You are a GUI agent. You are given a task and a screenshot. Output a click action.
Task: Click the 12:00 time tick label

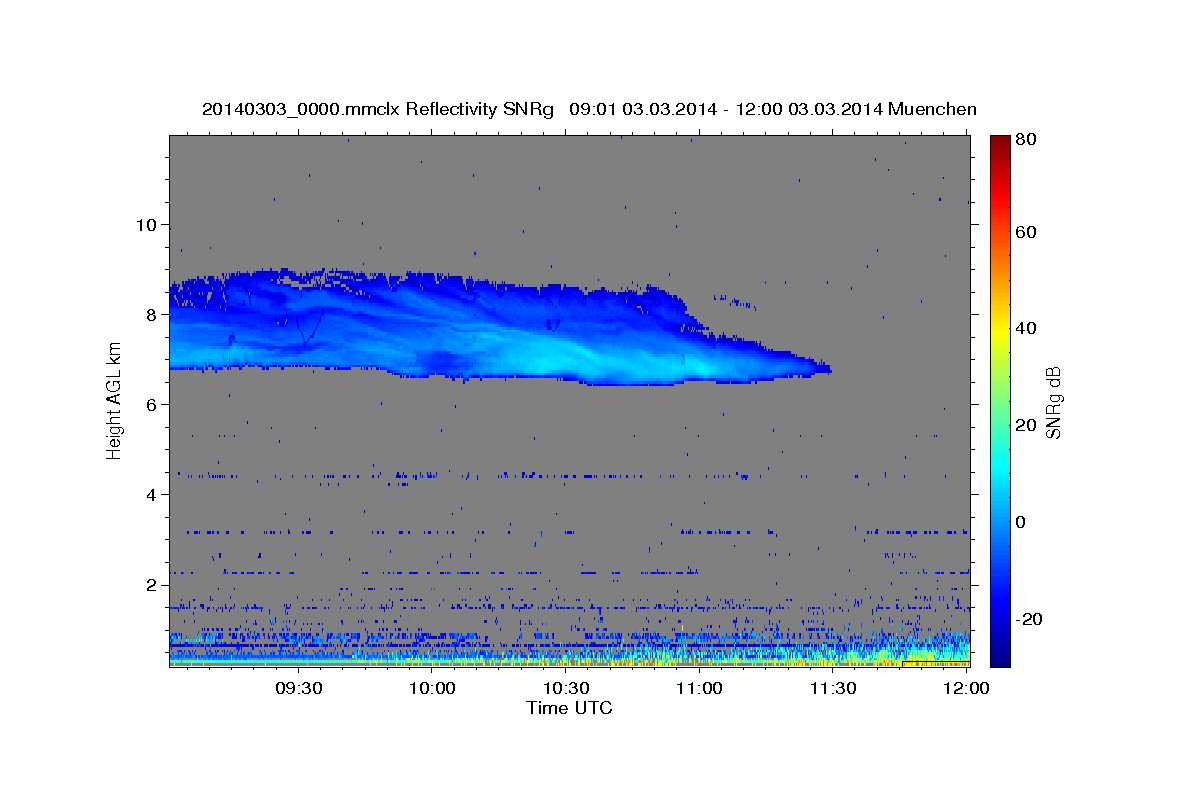coord(966,689)
